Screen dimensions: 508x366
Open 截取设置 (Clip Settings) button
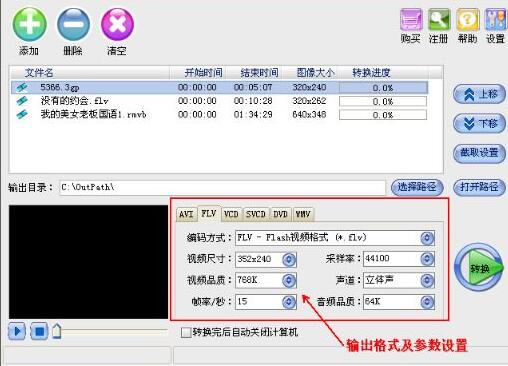point(479,153)
